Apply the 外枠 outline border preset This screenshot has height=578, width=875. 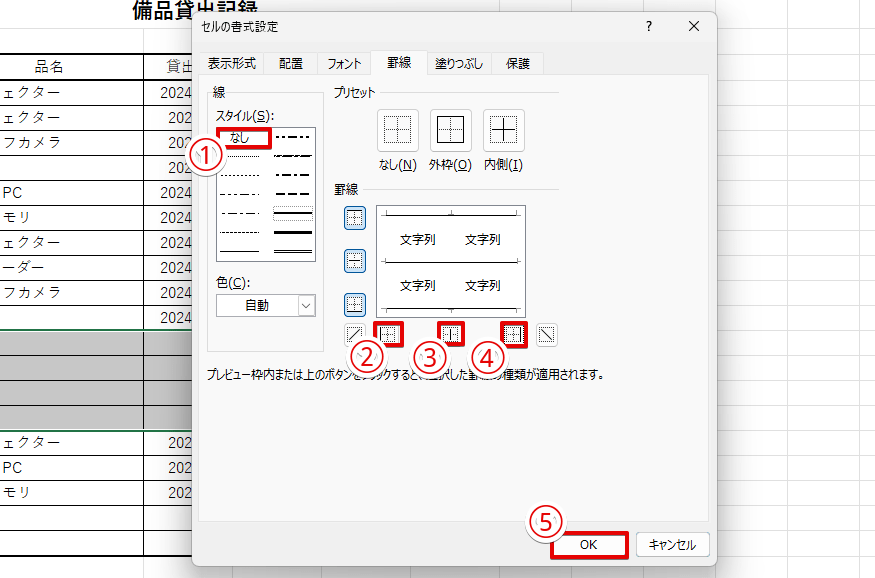(x=450, y=130)
